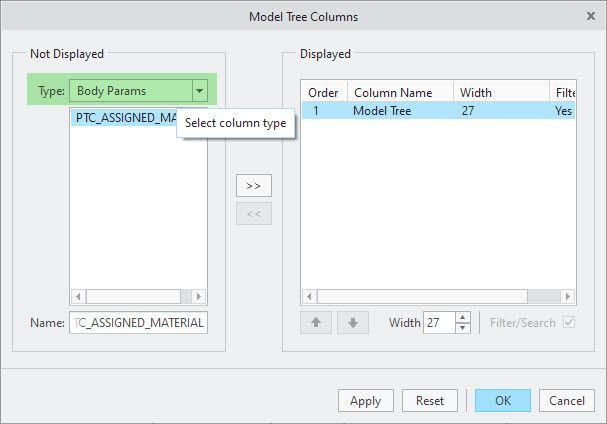607x424 pixels.
Task: Click the remove column (<<) button
Action: (253, 214)
